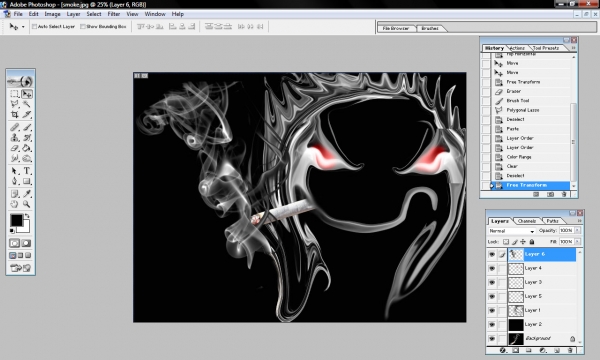This screenshot has height=360, width=600.
Task: Click the foreground color swatch
Action: click(16, 220)
